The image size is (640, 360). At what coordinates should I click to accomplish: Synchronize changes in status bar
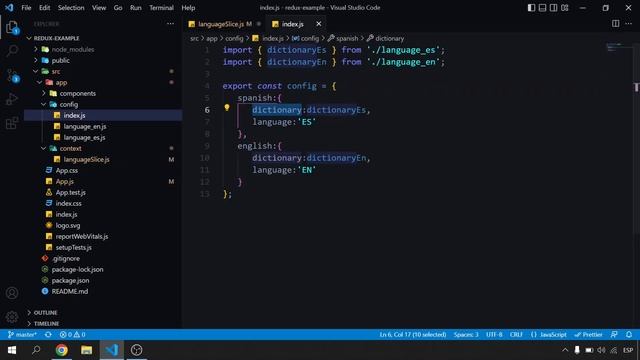pyautogui.click(x=48, y=334)
